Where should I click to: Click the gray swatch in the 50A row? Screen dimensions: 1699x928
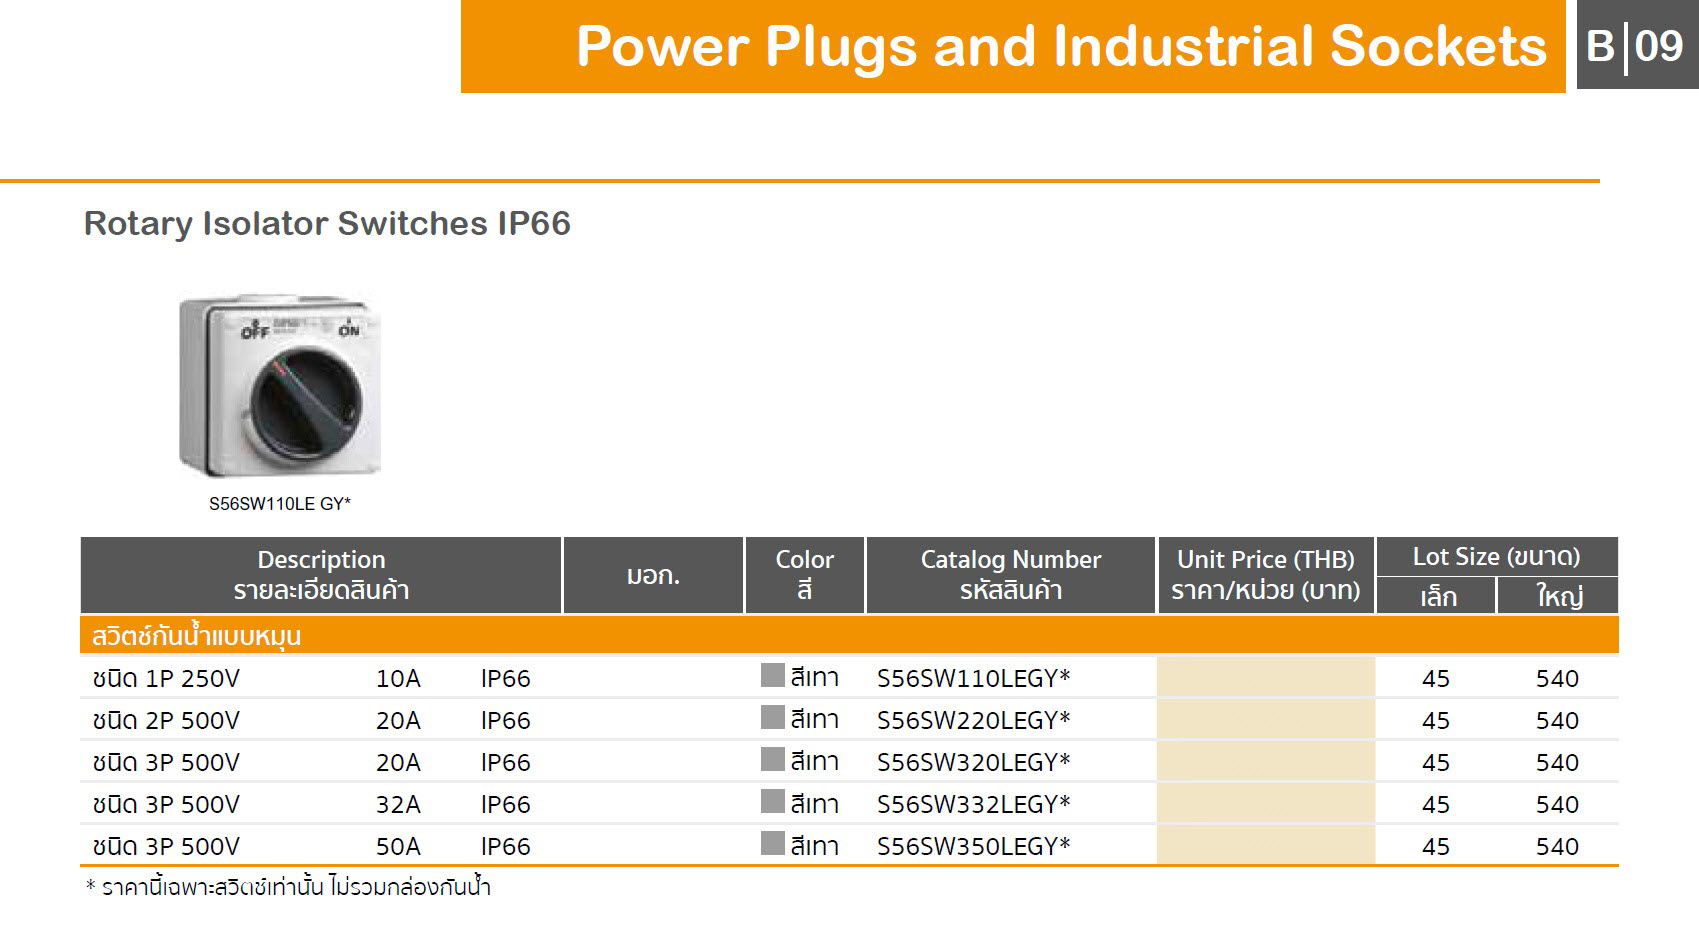point(772,844)
